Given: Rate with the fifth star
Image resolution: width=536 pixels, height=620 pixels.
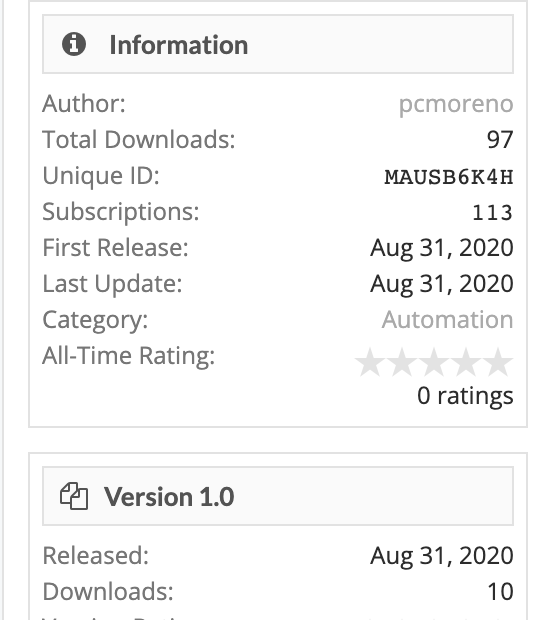Looking at the screenshot, I should 498,362.
